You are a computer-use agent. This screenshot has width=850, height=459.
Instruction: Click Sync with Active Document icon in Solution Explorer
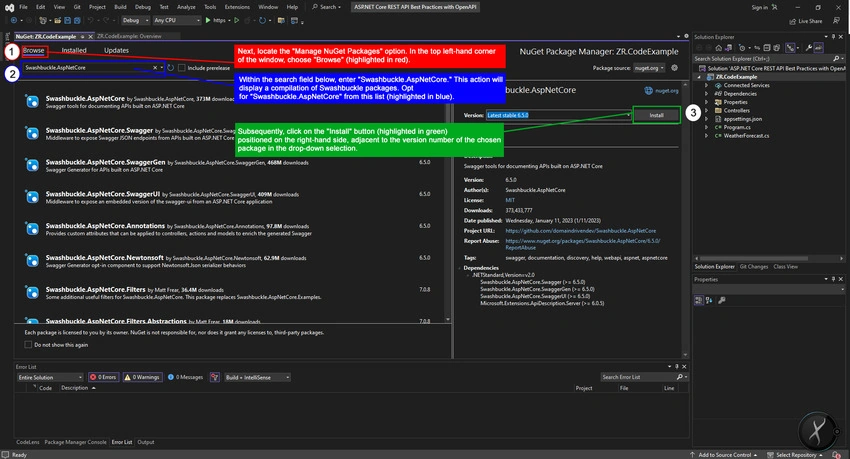tap(757, 48)
